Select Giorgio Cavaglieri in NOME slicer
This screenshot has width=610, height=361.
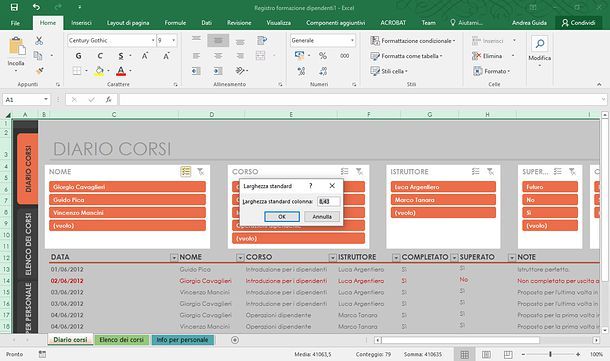127,187
